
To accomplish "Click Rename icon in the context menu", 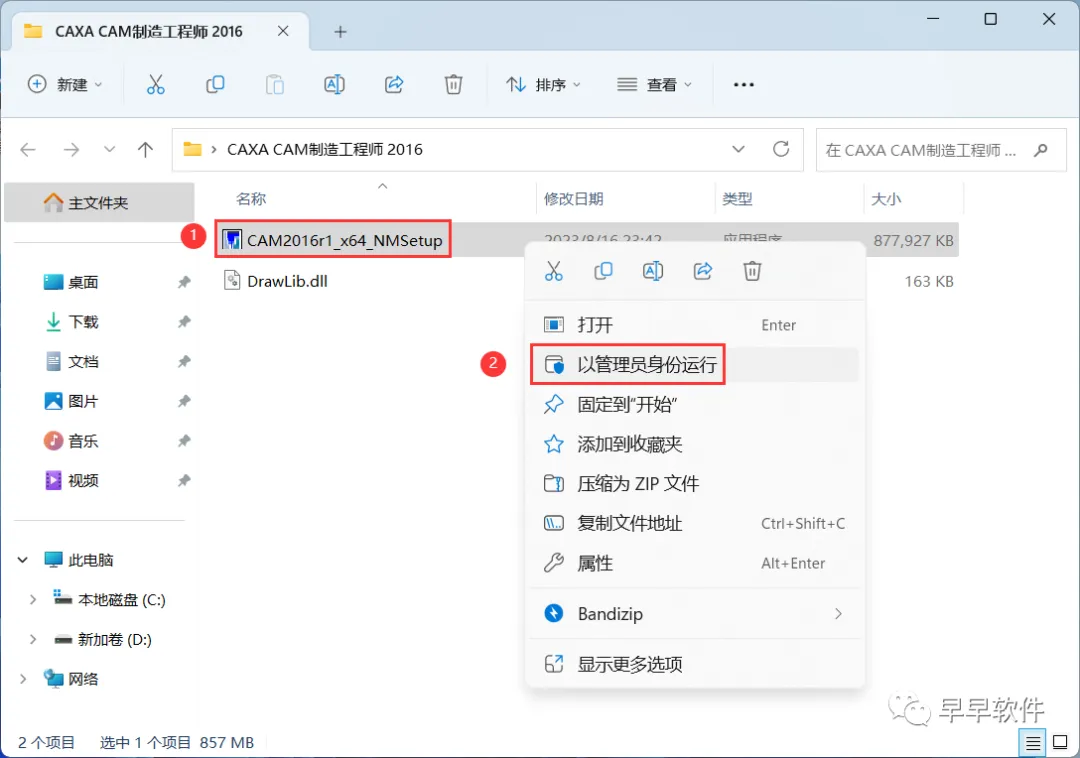I will (653, 271).
